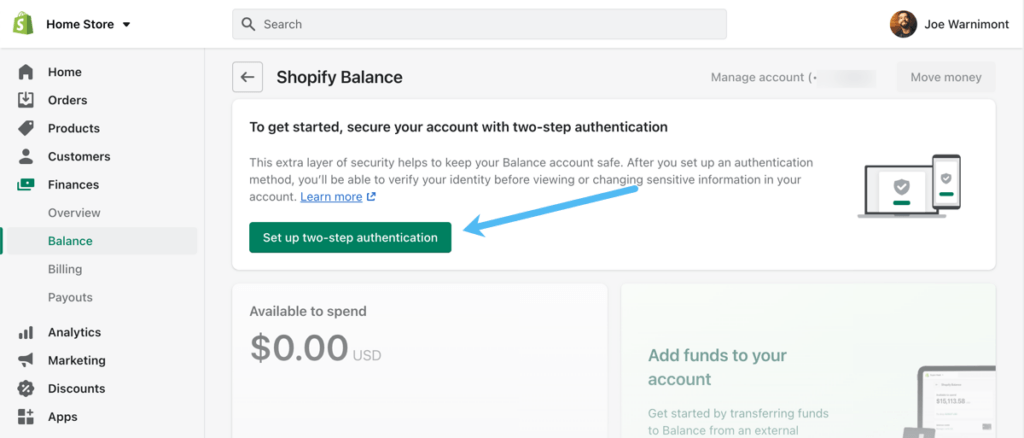Open the Joe Warnimont account menu
This screenshot has width=1024, height=438.
coord(951,24)
